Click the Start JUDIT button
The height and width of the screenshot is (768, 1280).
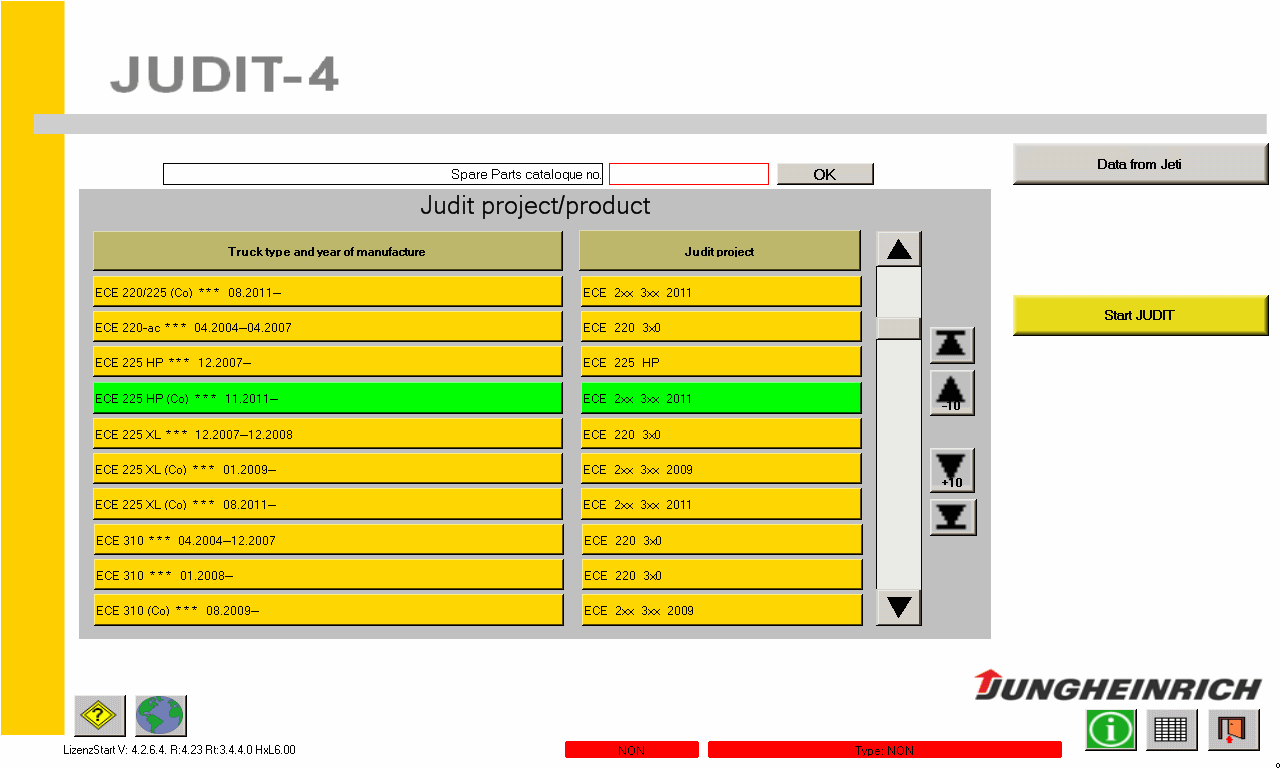click(x=1140, y=315)
